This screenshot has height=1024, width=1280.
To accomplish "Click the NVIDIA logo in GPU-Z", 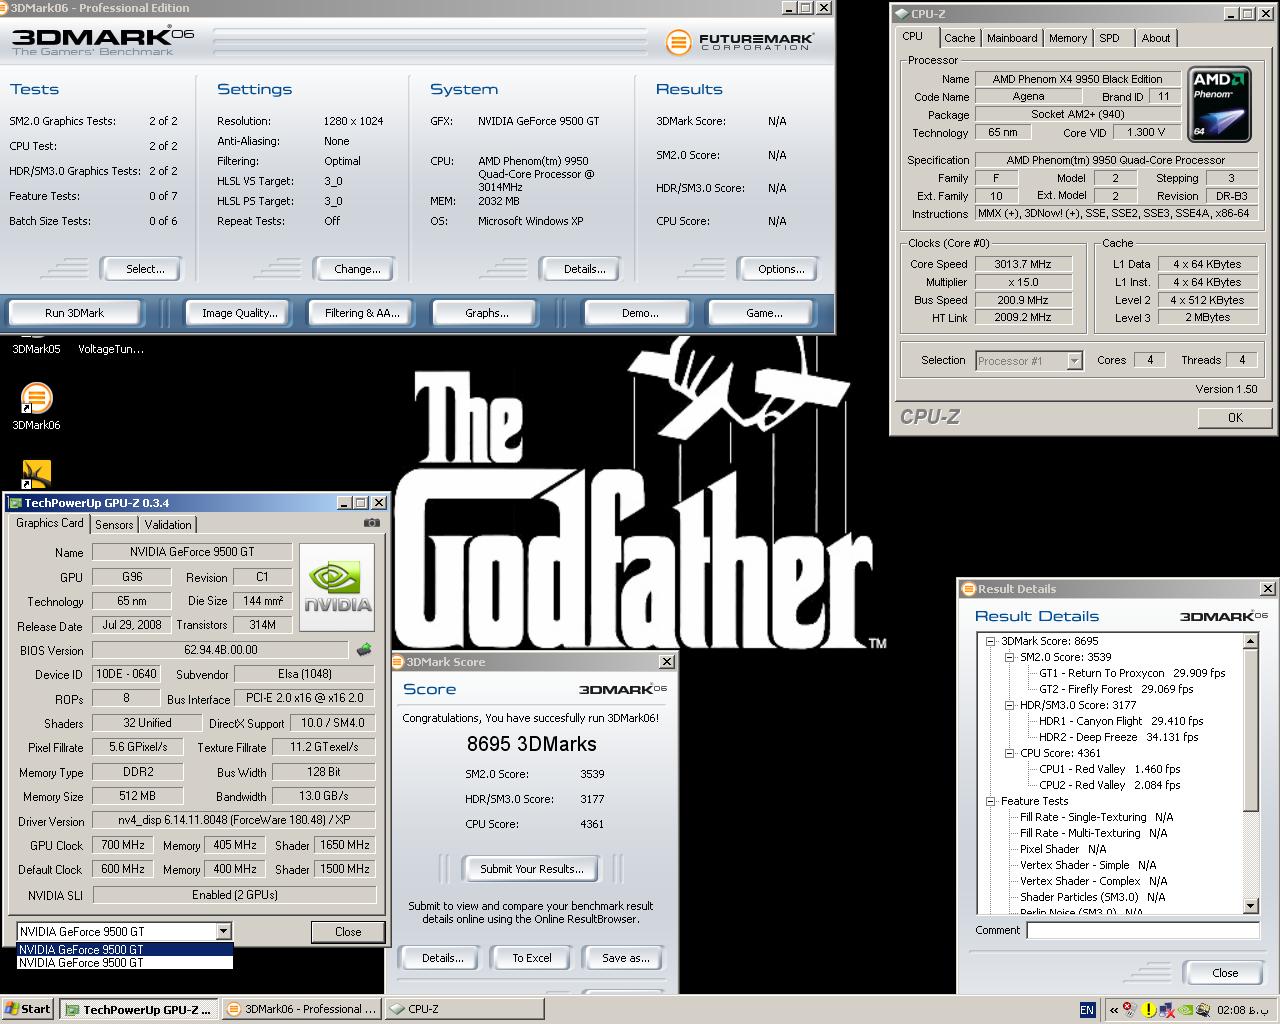I will pos(337,588).
